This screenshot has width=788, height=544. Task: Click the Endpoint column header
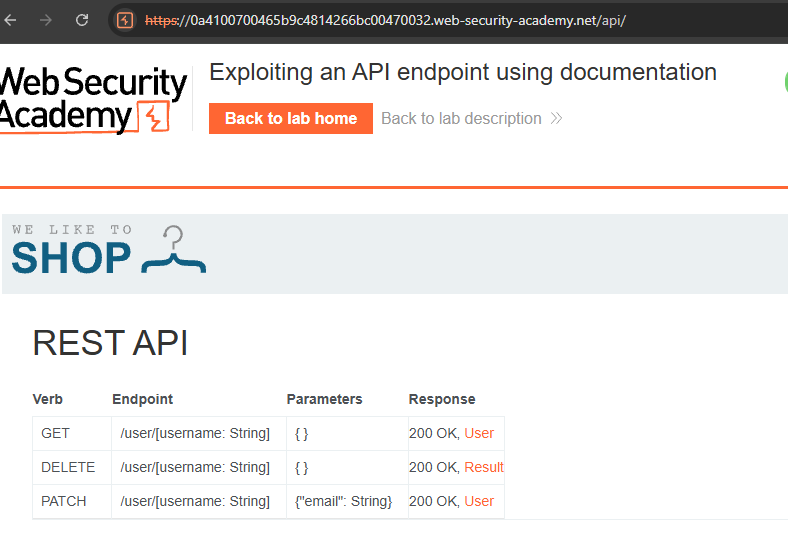point(142,399)
